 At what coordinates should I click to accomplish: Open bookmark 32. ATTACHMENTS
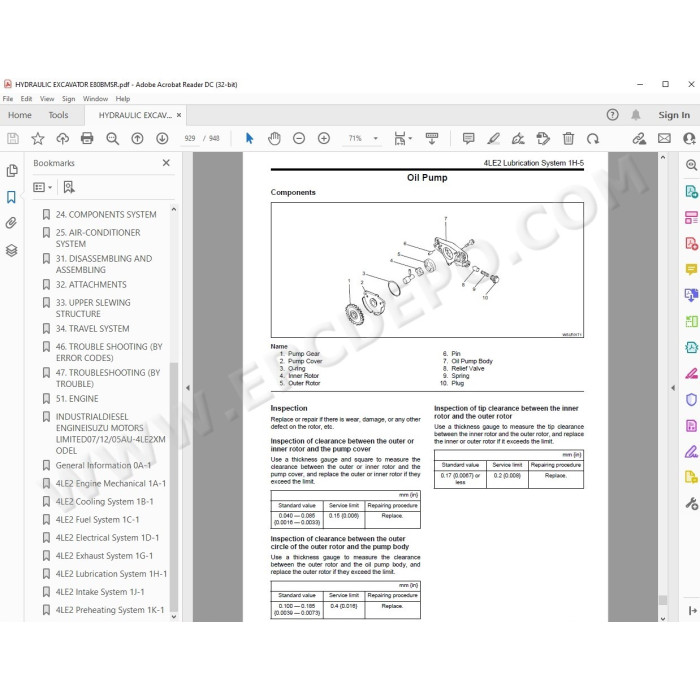coord(91,285)
